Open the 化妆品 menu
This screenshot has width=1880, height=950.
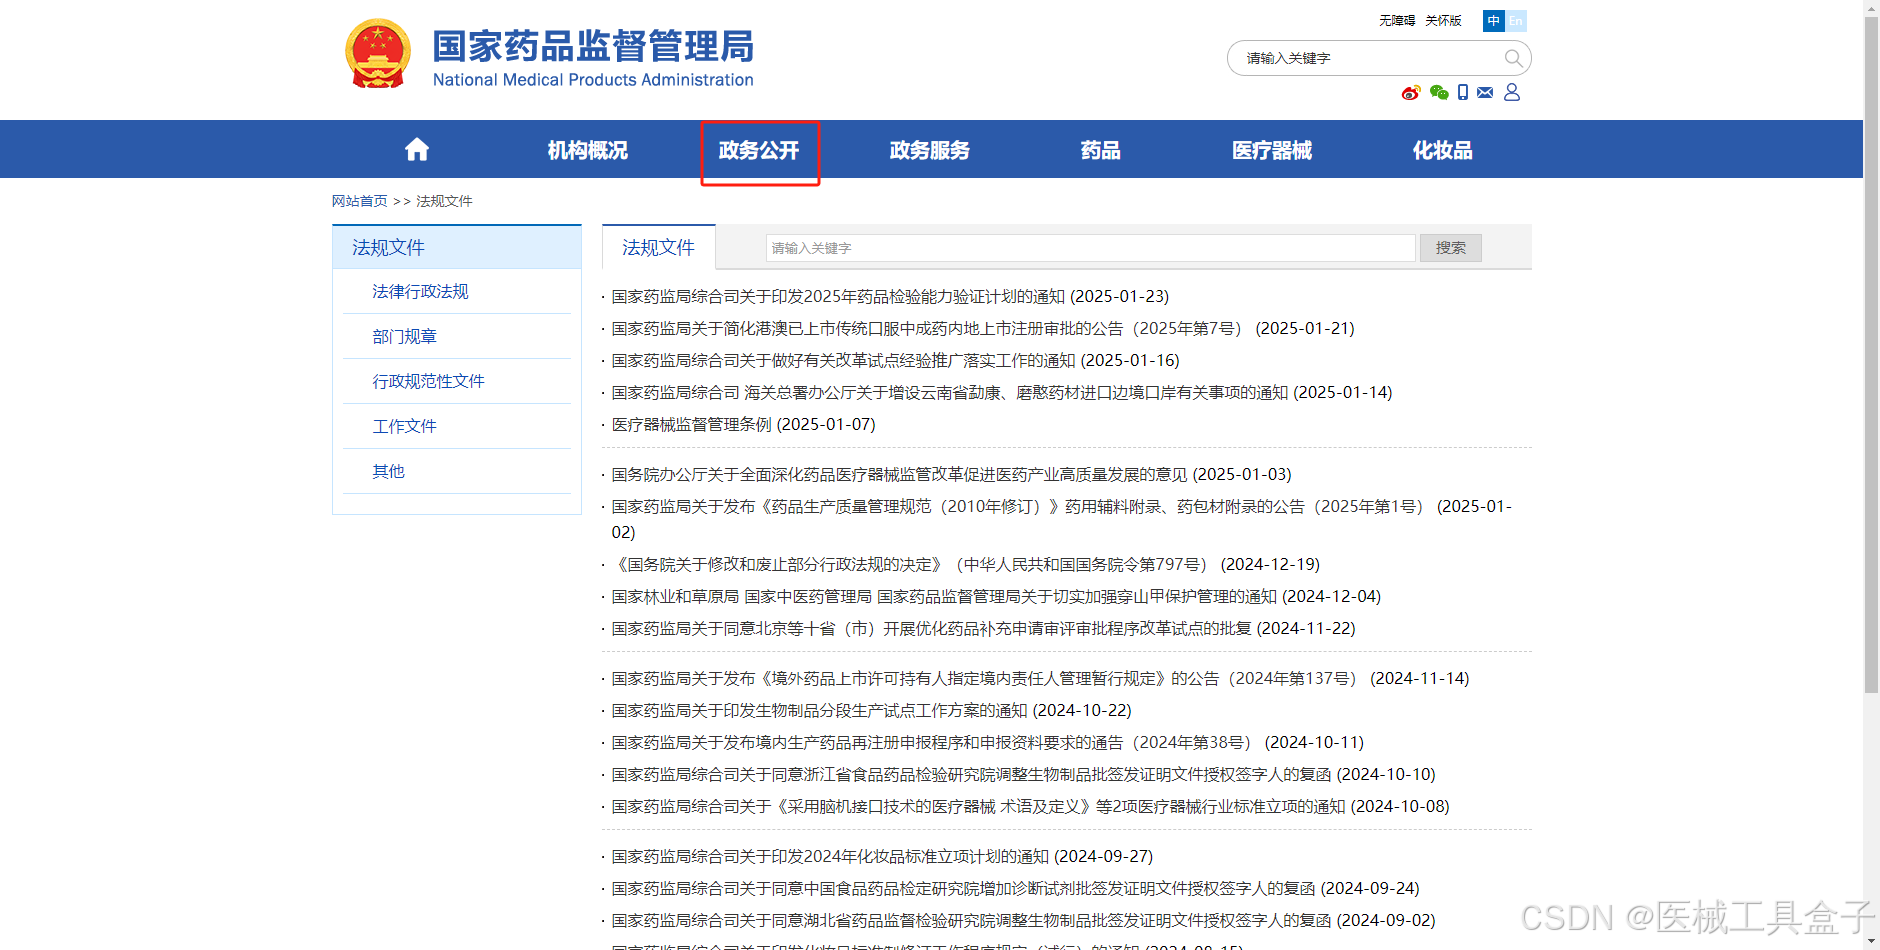coord(1443,150)
